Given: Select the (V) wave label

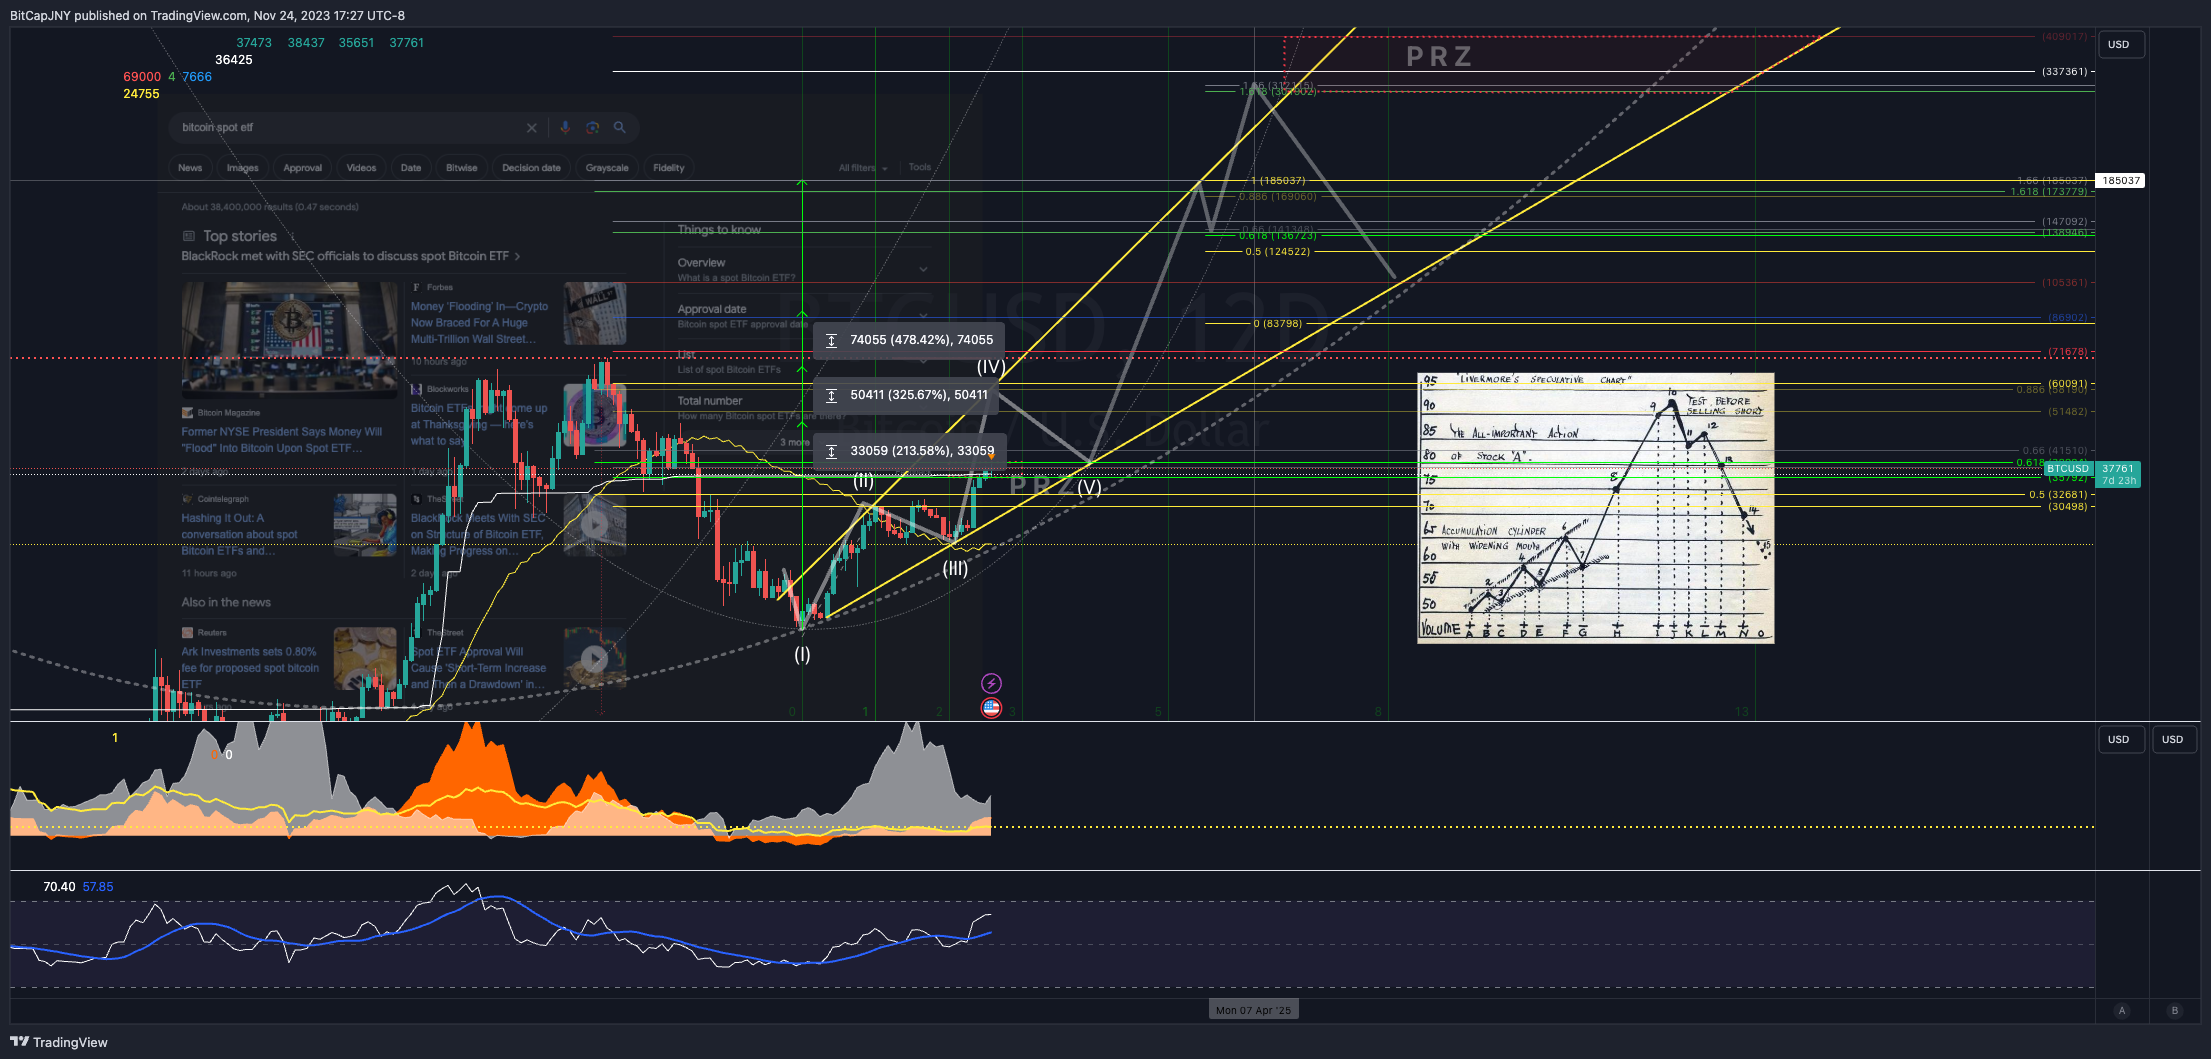Looking at the screenshot, I should (1089, 487).
